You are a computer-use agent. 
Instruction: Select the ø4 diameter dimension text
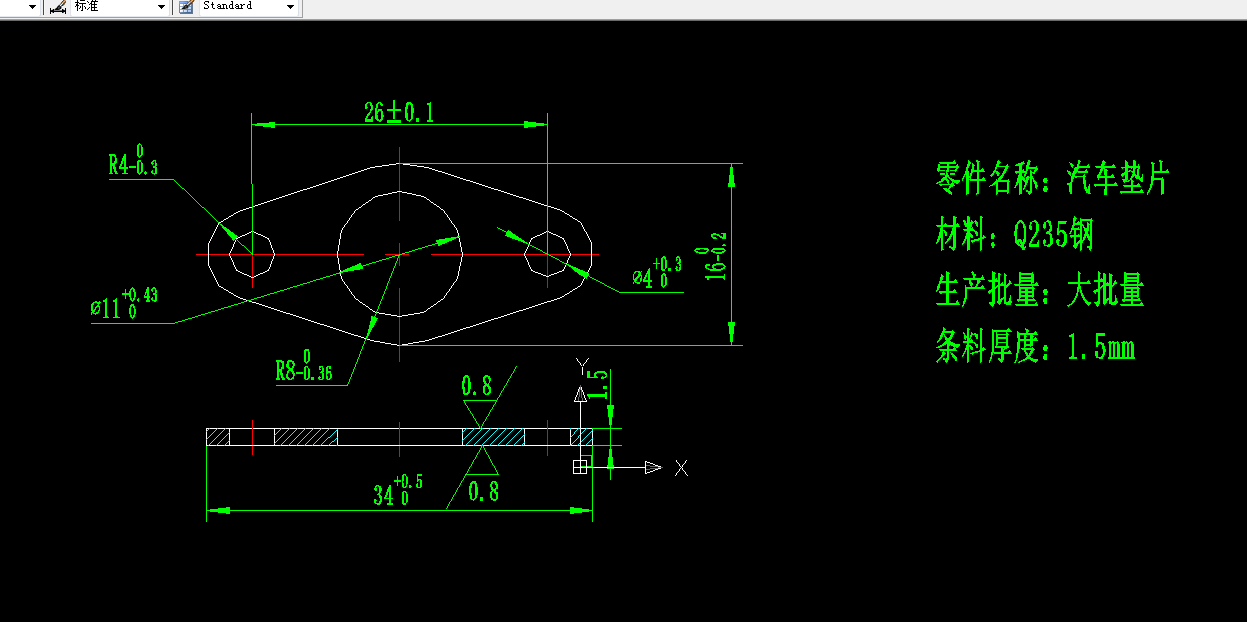(657, 274)
